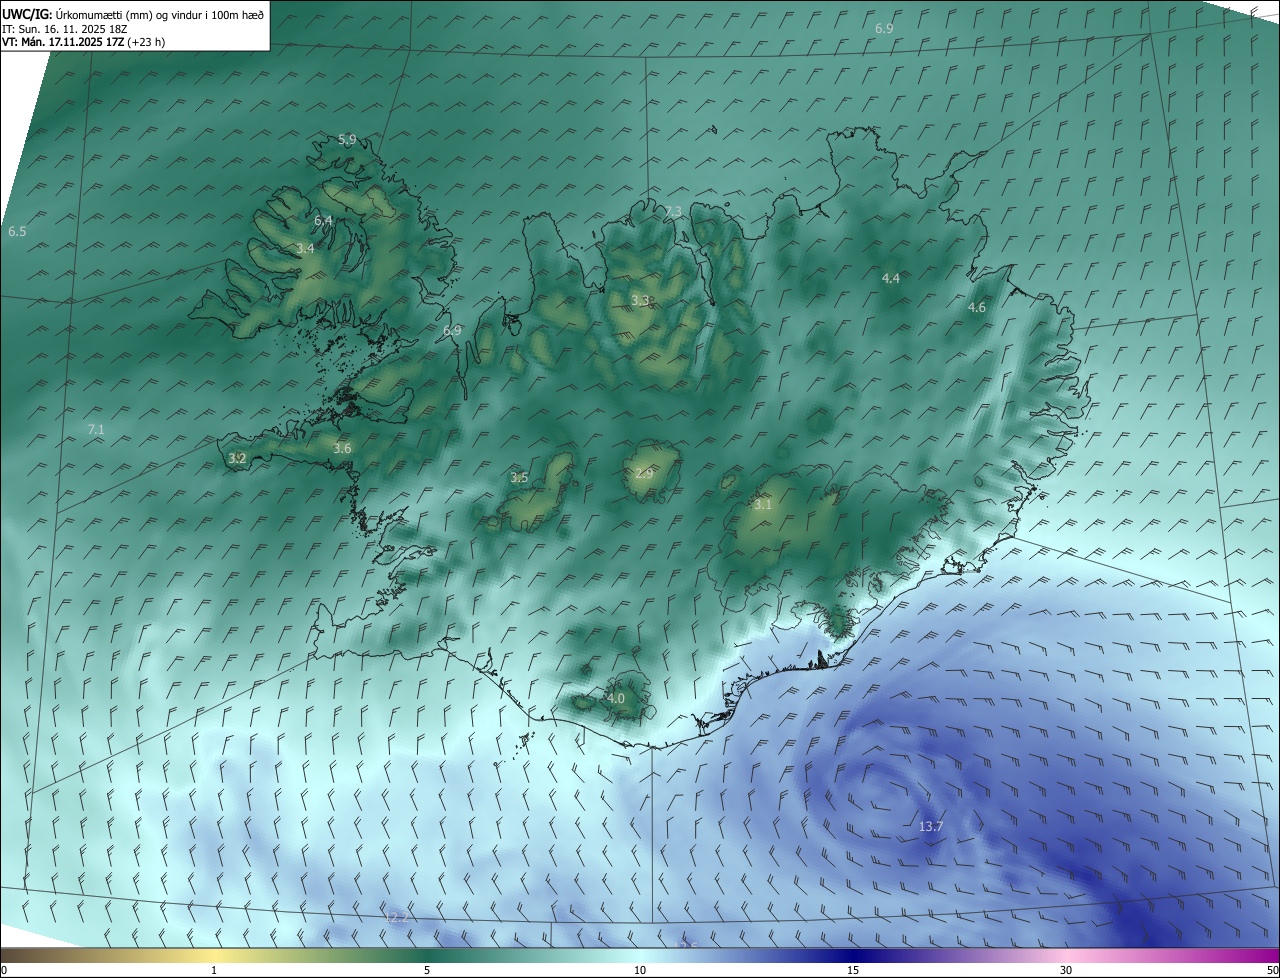Image resolution: width=1280 pixels, height=978 pixels.
Task: Click the '0' tick on the color scale
Action: point(4,970)
